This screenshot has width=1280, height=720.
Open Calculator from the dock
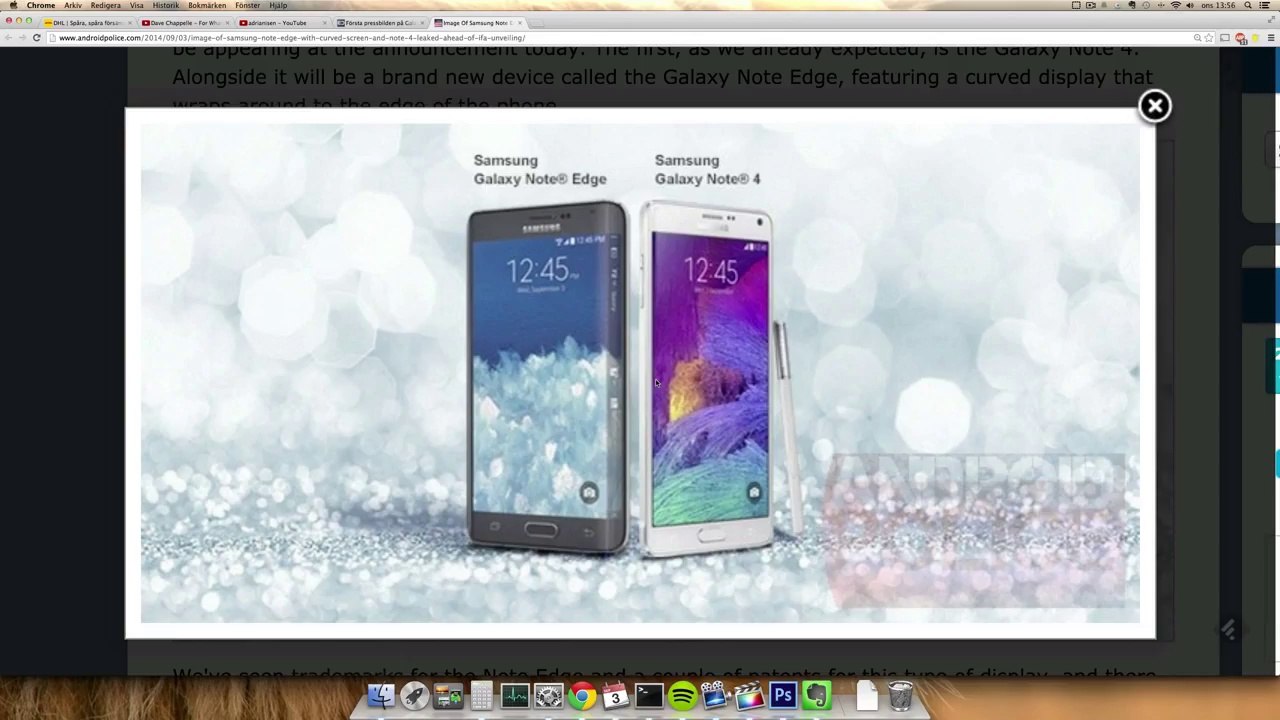coord(481,696)
